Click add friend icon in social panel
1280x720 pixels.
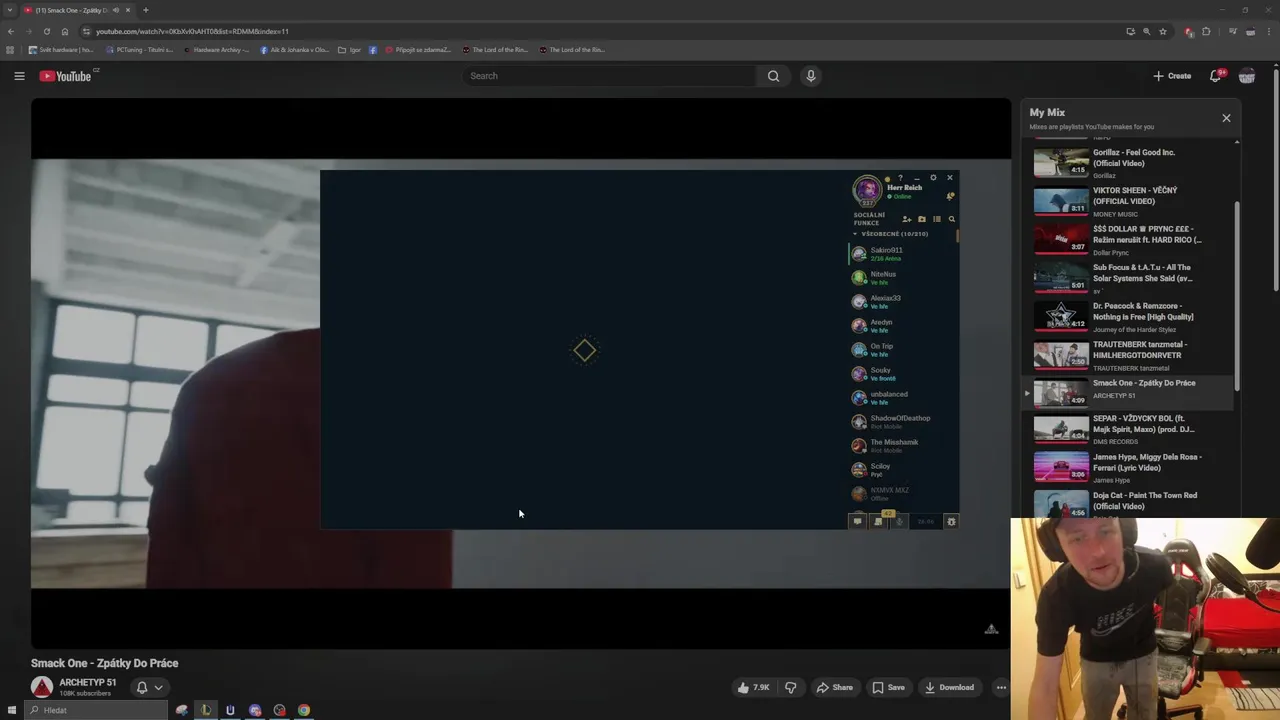907,219
